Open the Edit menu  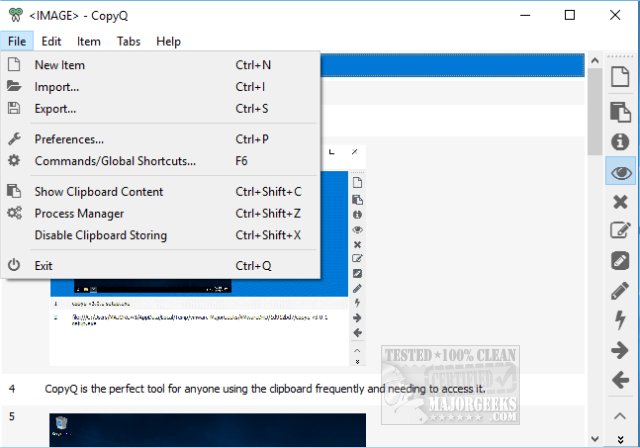pos(51,41)
